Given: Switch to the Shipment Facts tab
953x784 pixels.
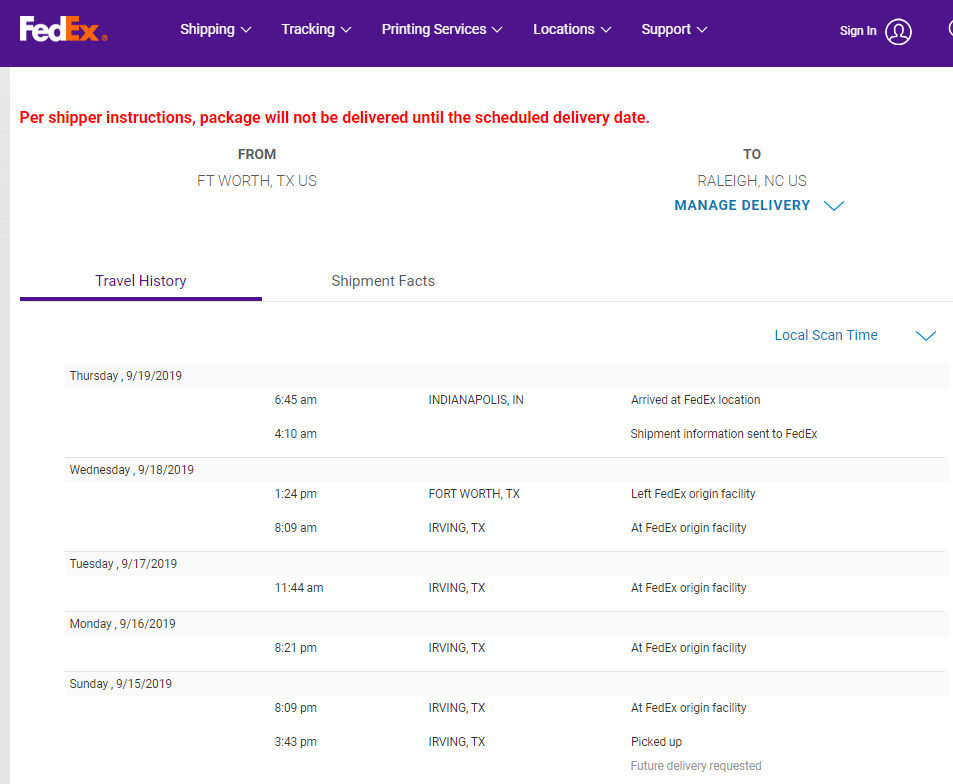Looking at the screenshot, I should click(383, 281).
